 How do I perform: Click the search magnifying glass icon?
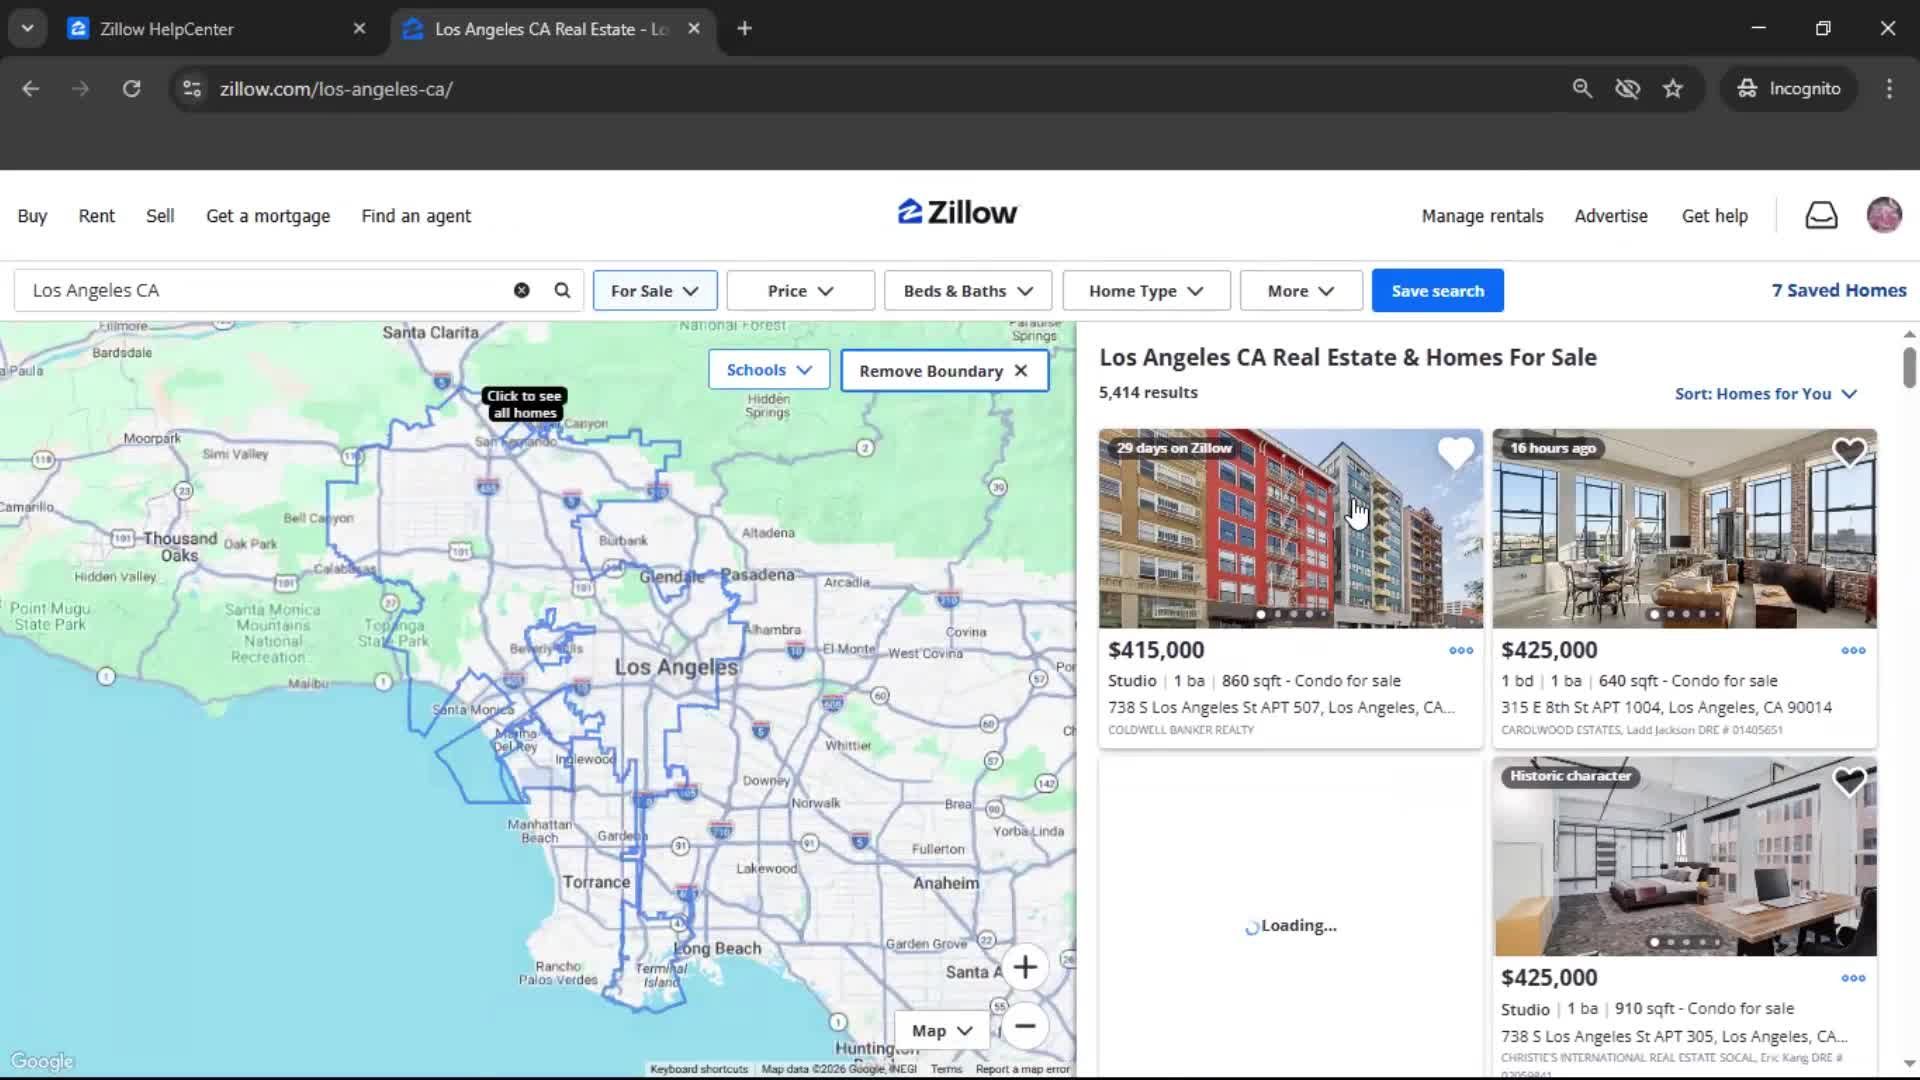[x=562, y=290]
